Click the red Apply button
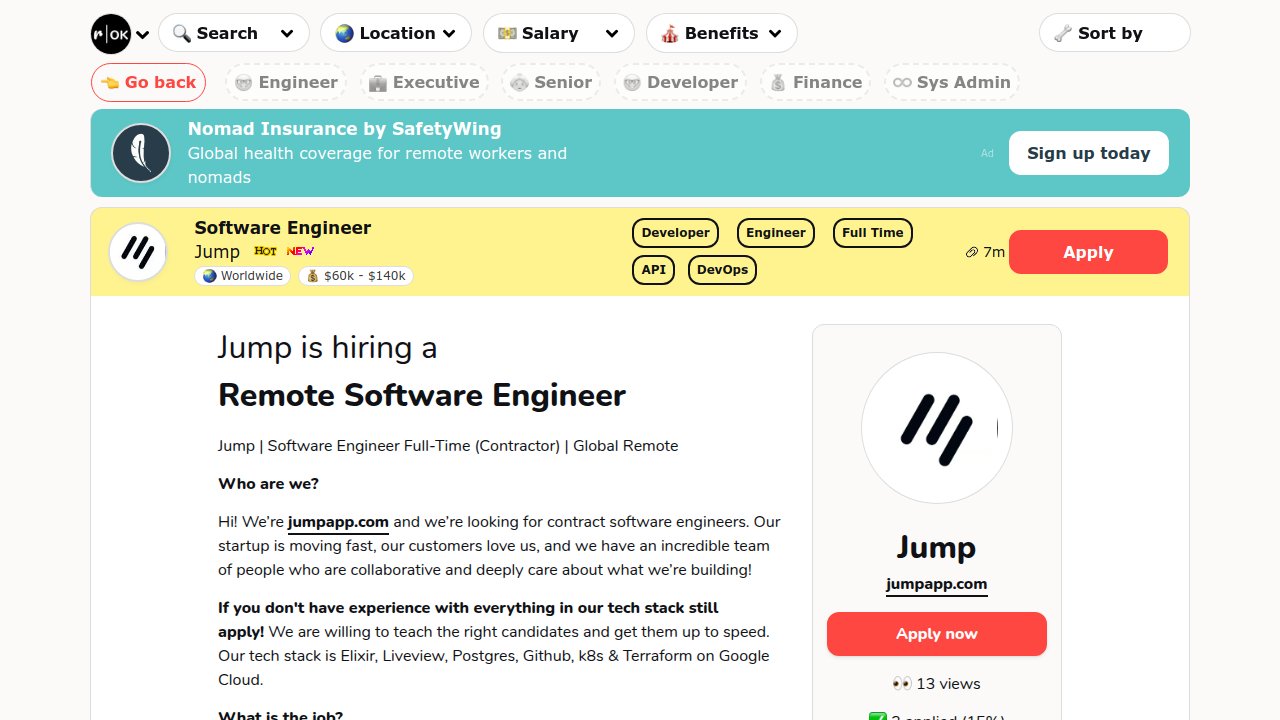The height and width of the screenshot is (720, 1280). coord(1088,252)
